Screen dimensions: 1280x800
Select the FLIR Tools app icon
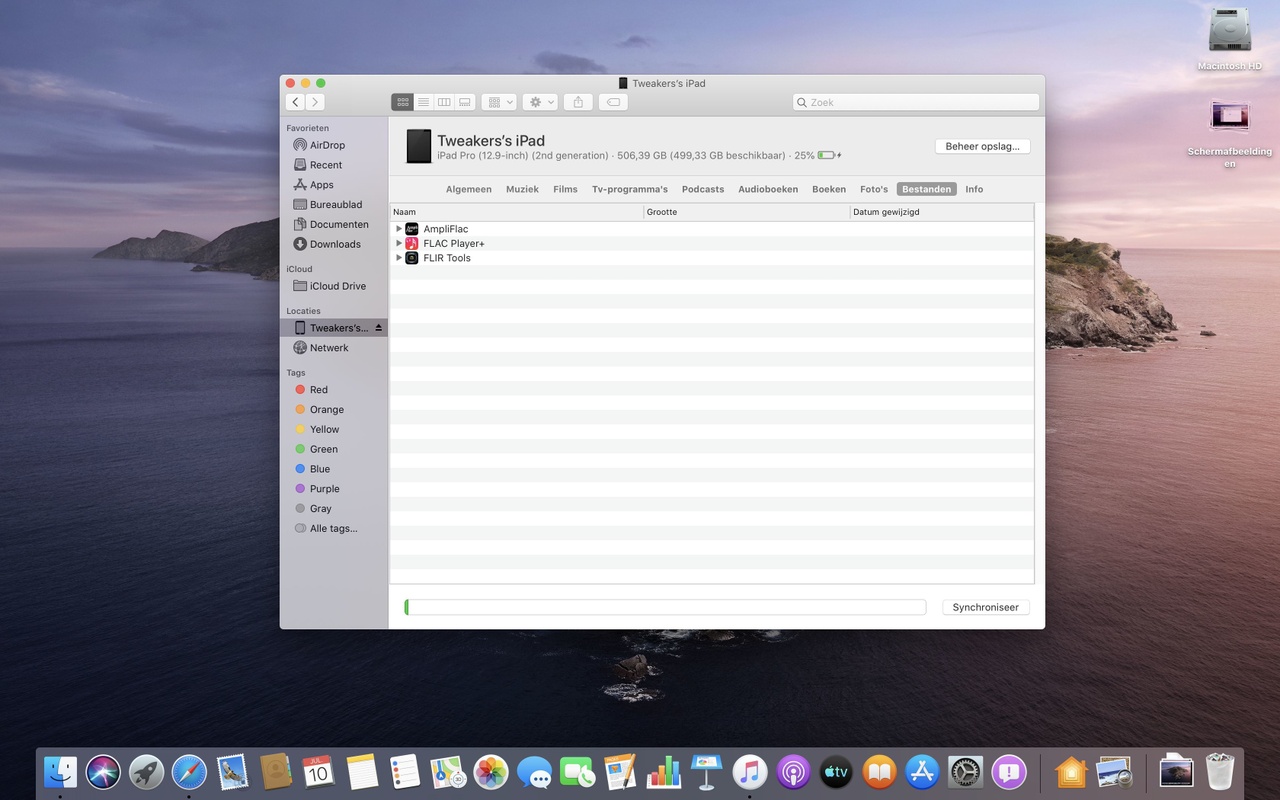412,258
